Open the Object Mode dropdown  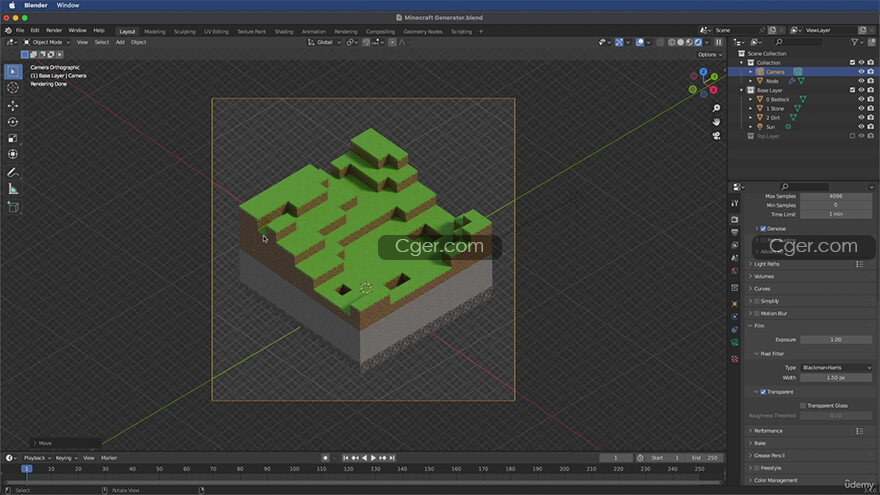pos(47,42)
